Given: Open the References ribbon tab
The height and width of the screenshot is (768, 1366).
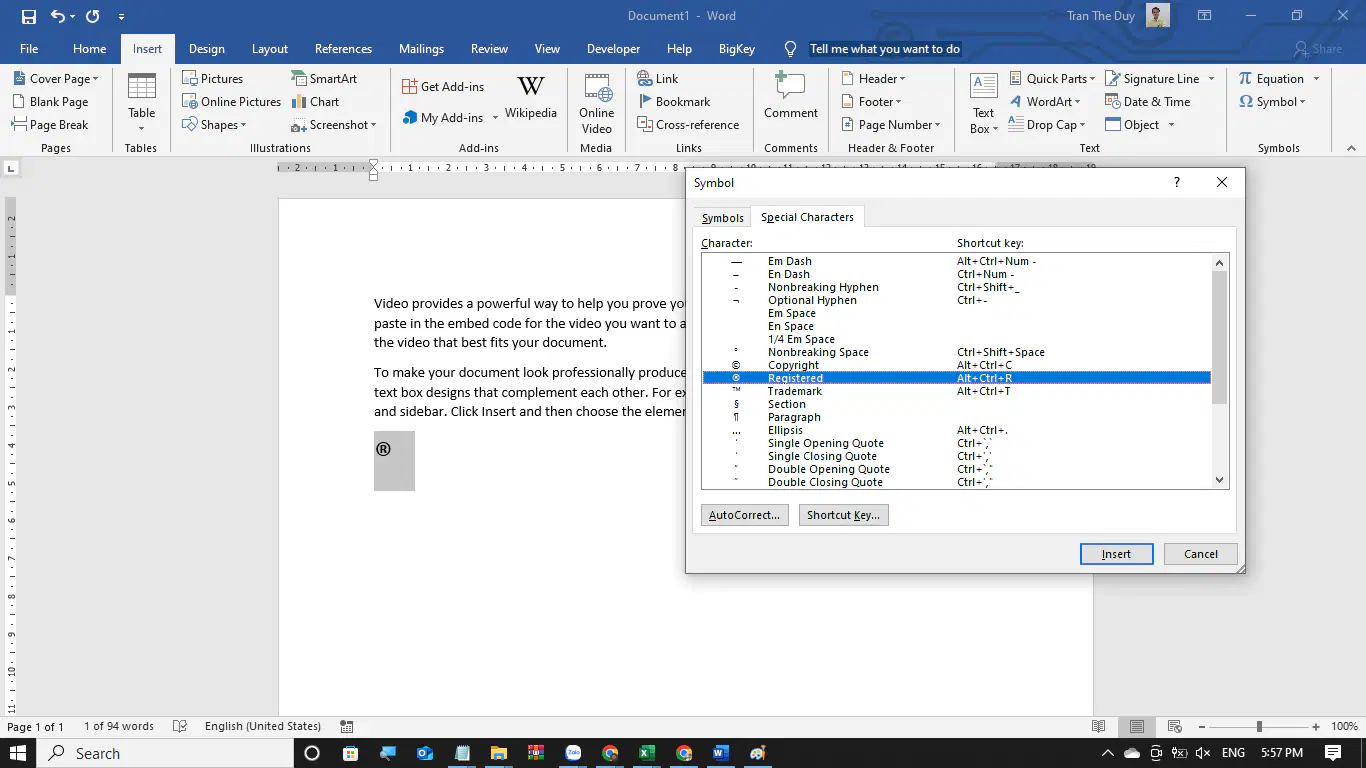Looking at the screenshot, I should pos(343,49).
